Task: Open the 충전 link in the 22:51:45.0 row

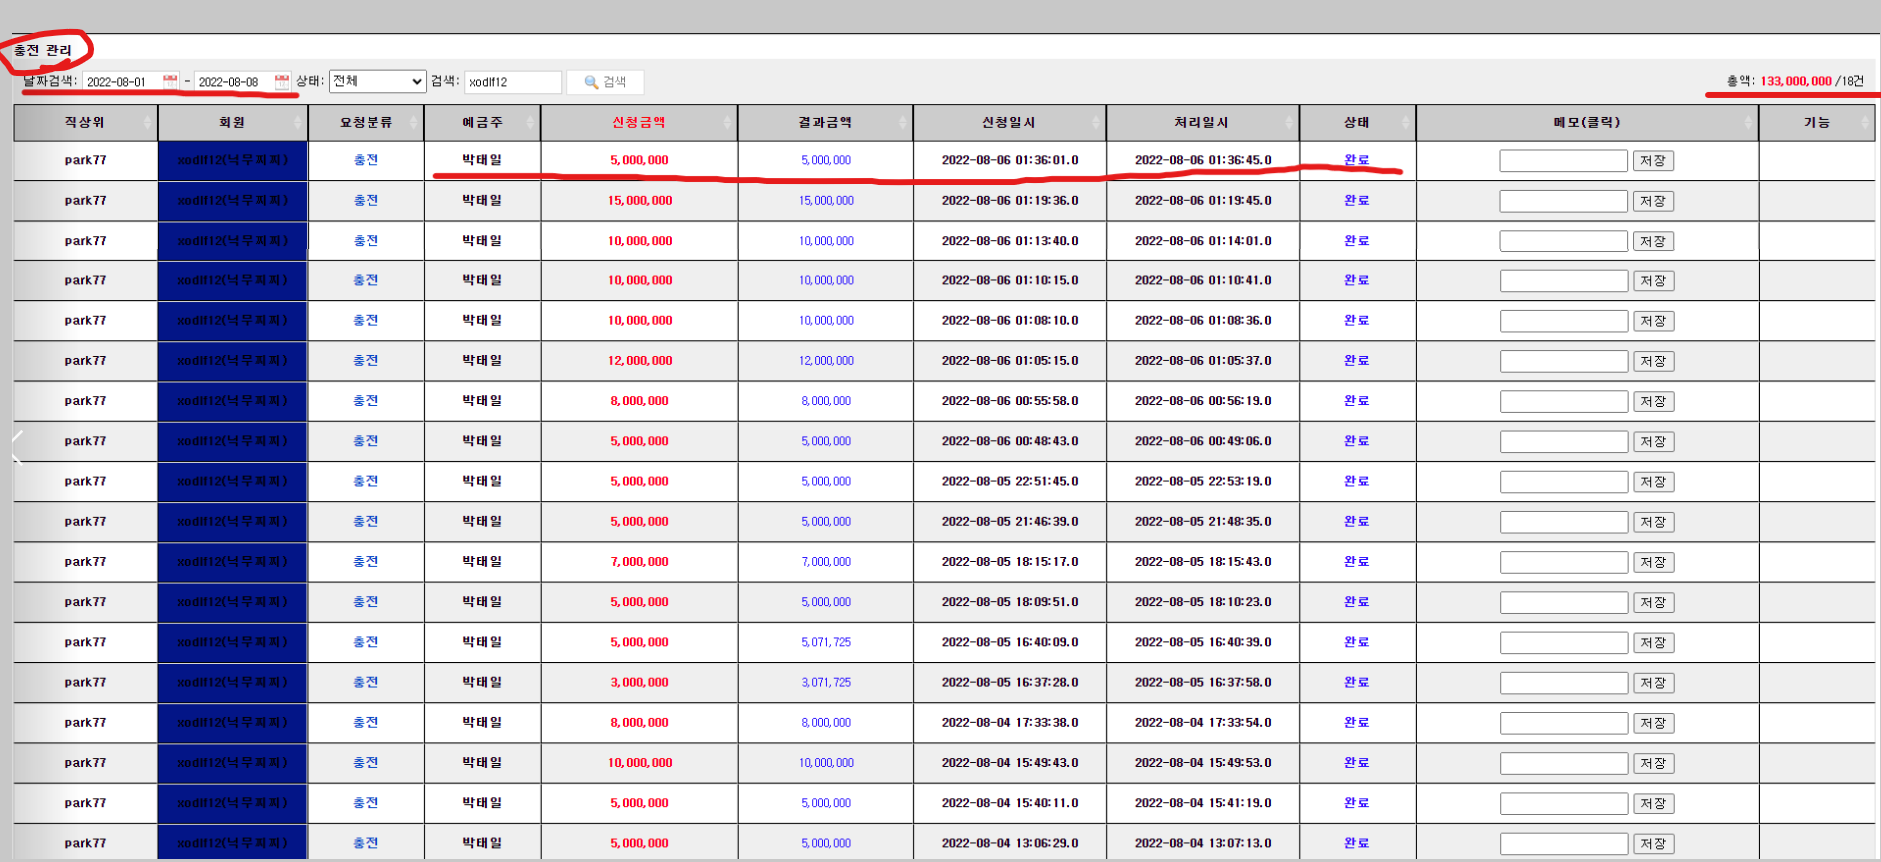Action: click(x=366, y=481)
